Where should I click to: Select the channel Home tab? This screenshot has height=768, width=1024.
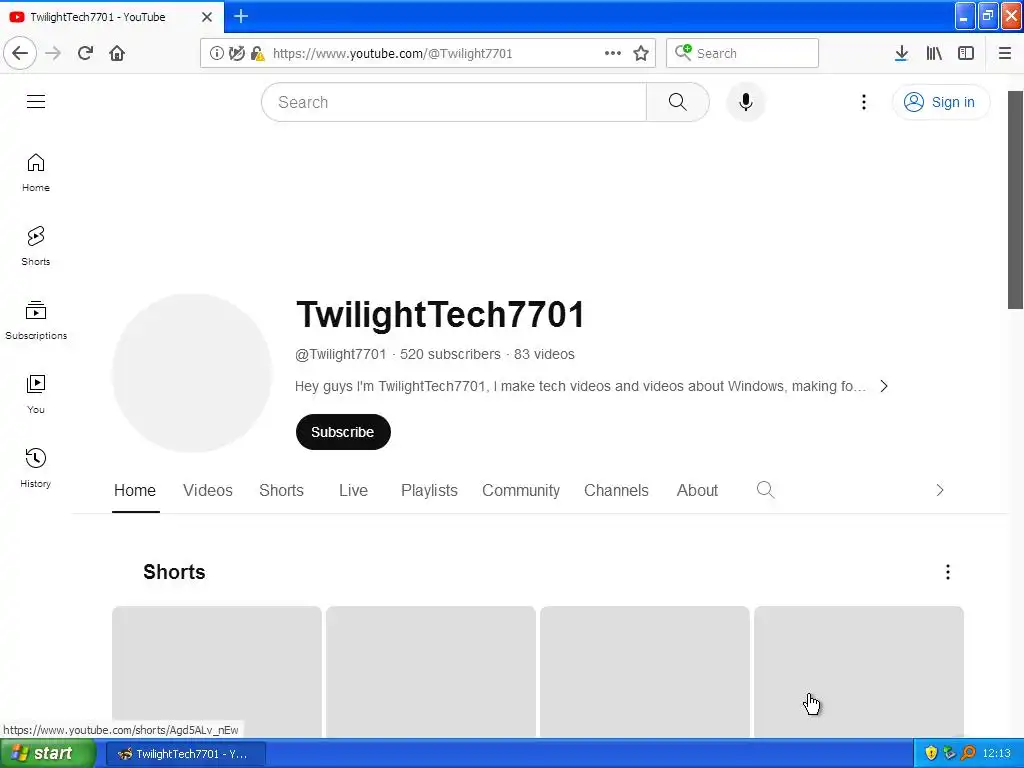point(135,490)
